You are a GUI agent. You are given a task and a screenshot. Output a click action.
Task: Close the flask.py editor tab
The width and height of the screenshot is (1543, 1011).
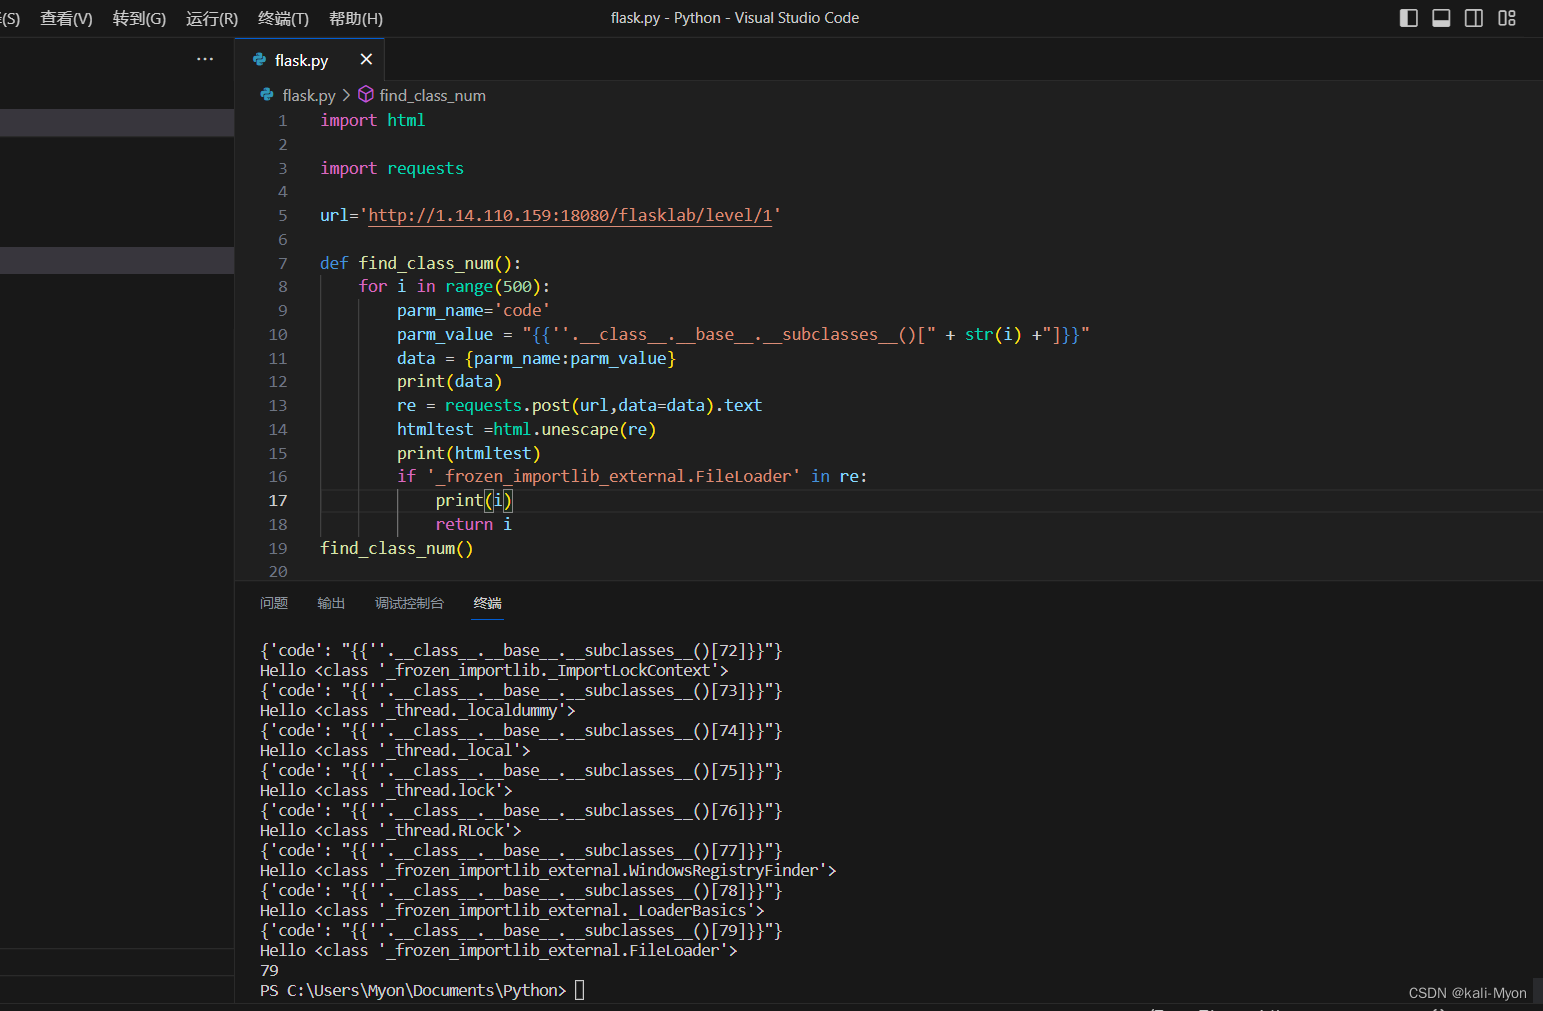click(366, 60)
